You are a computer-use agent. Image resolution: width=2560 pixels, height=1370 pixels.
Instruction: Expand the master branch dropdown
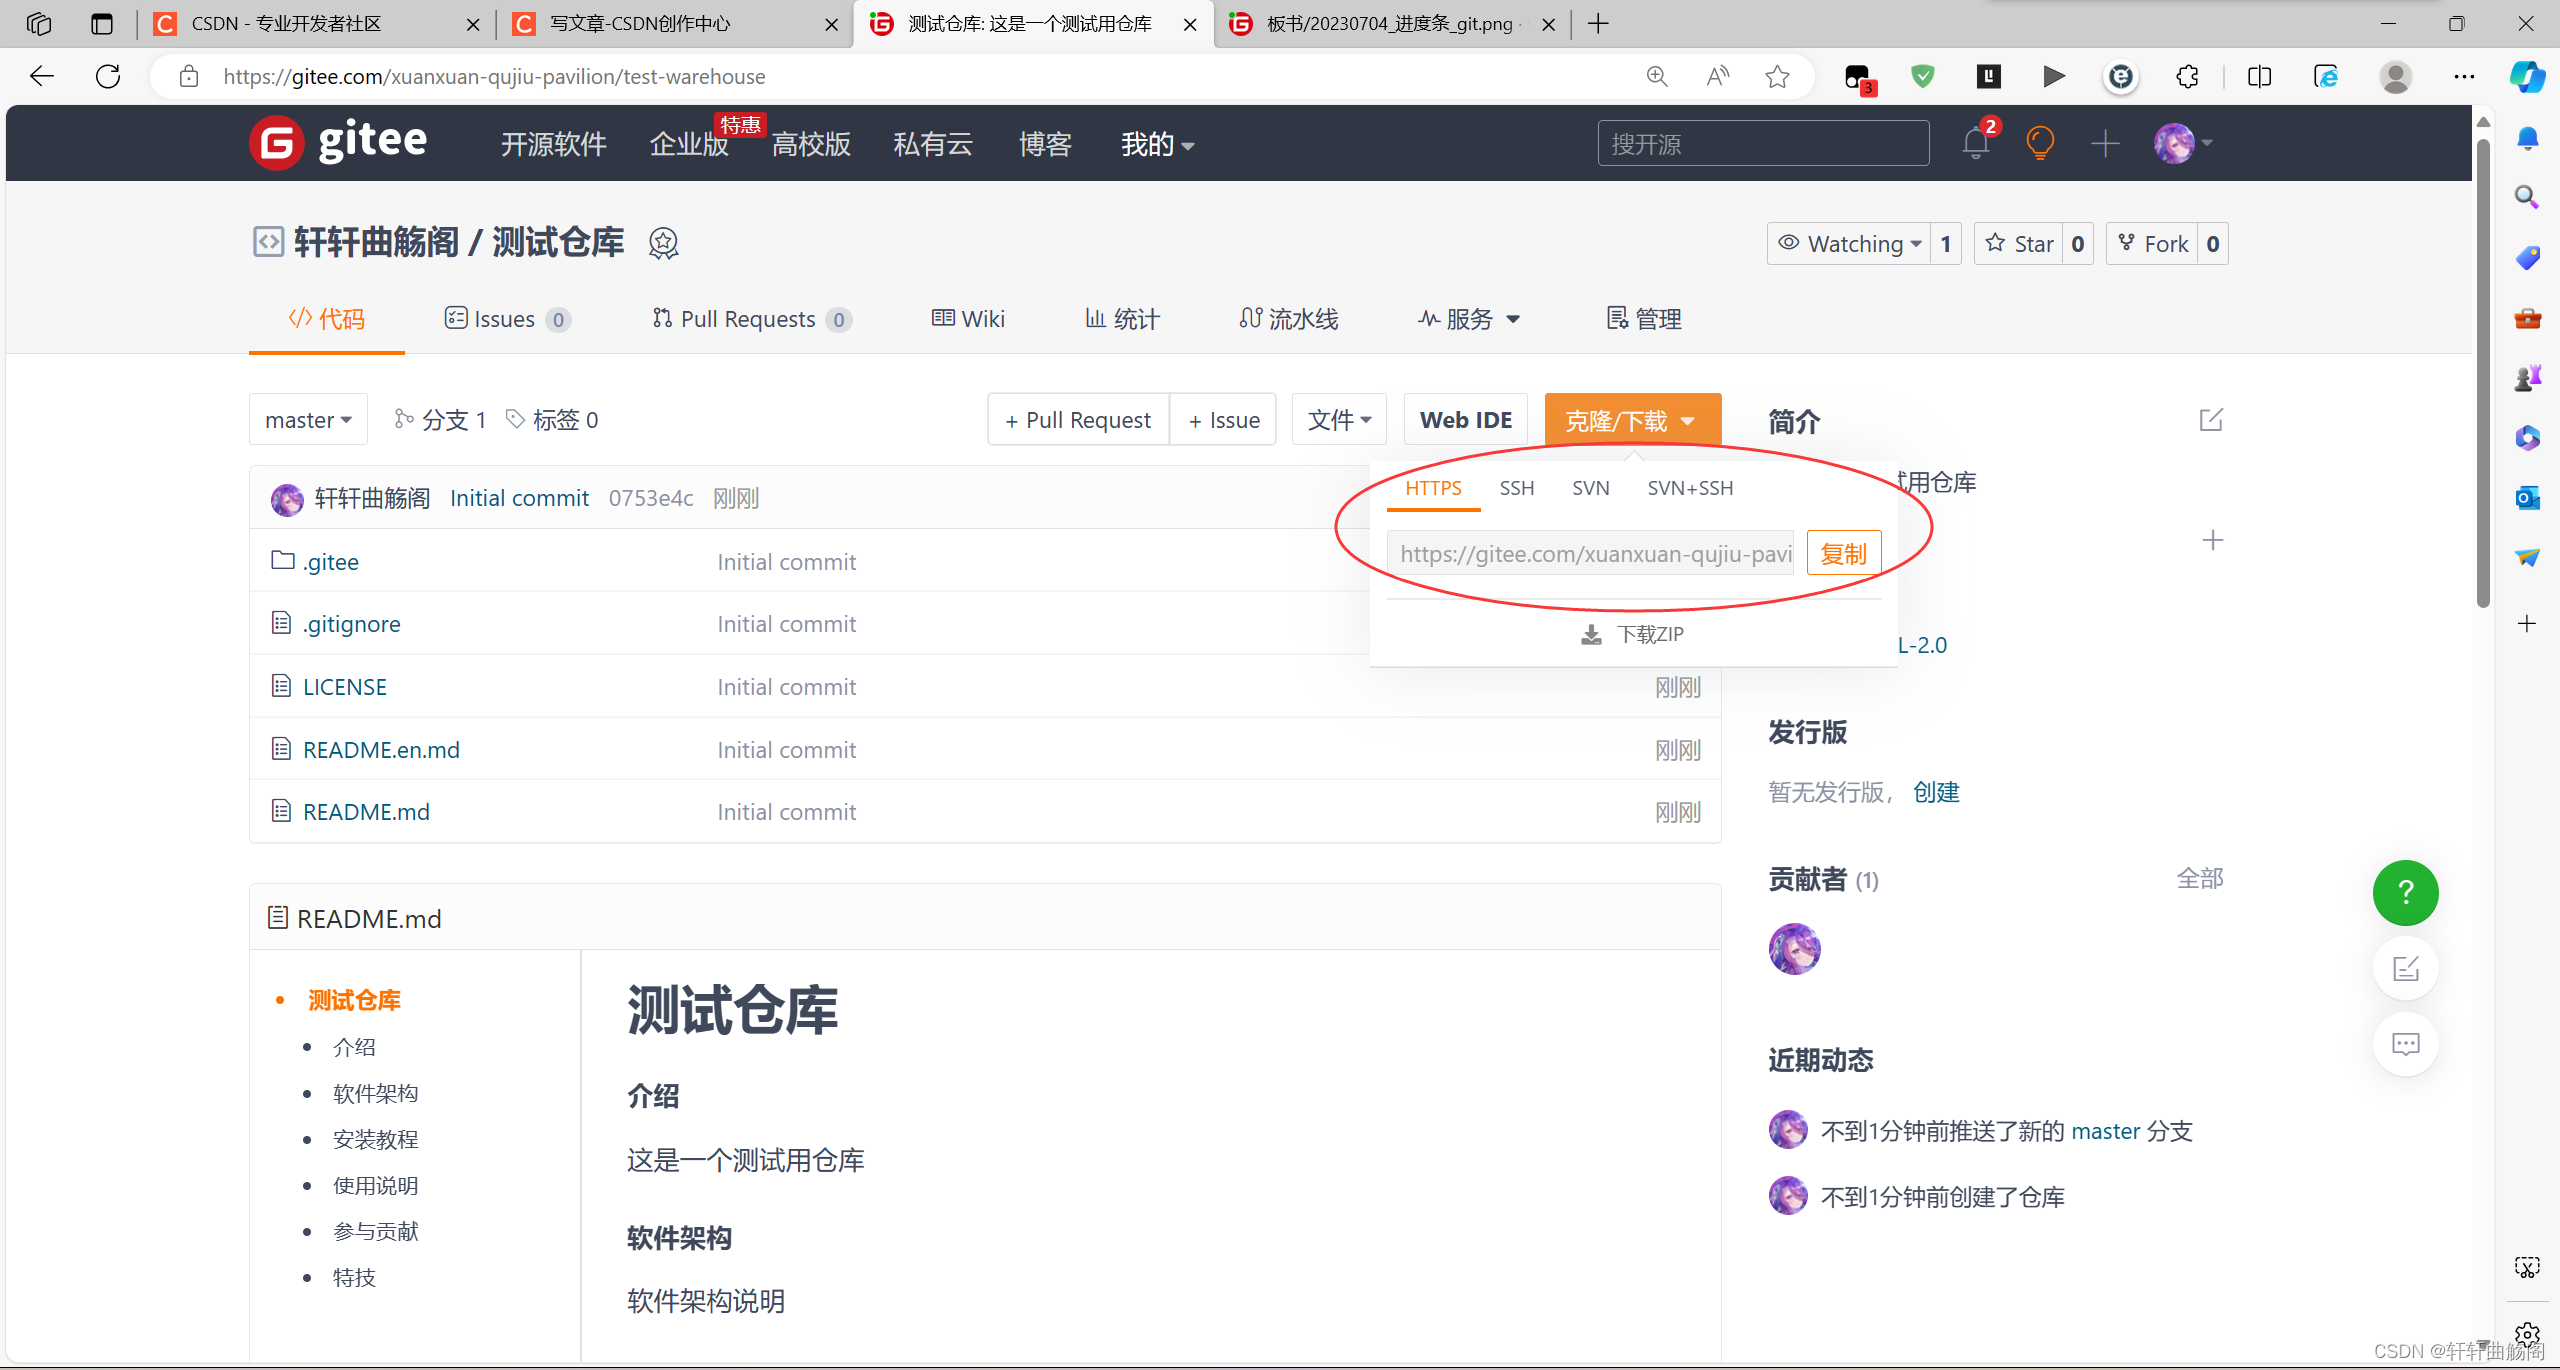(x=308, y=420)
